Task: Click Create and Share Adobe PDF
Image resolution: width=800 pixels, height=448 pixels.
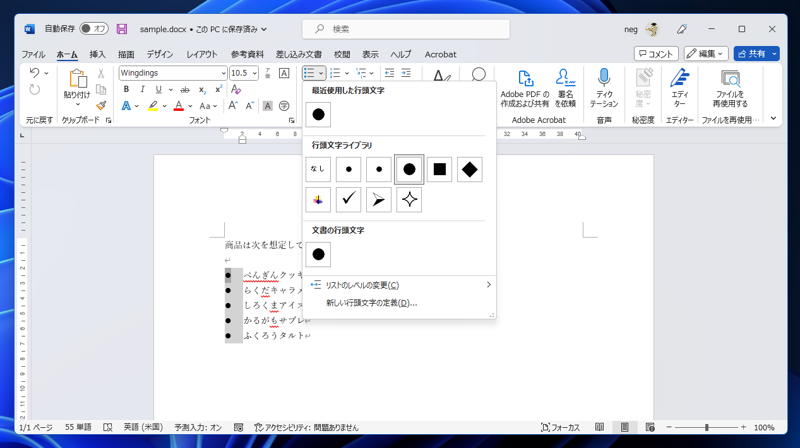Action: [x=524, y=88]
